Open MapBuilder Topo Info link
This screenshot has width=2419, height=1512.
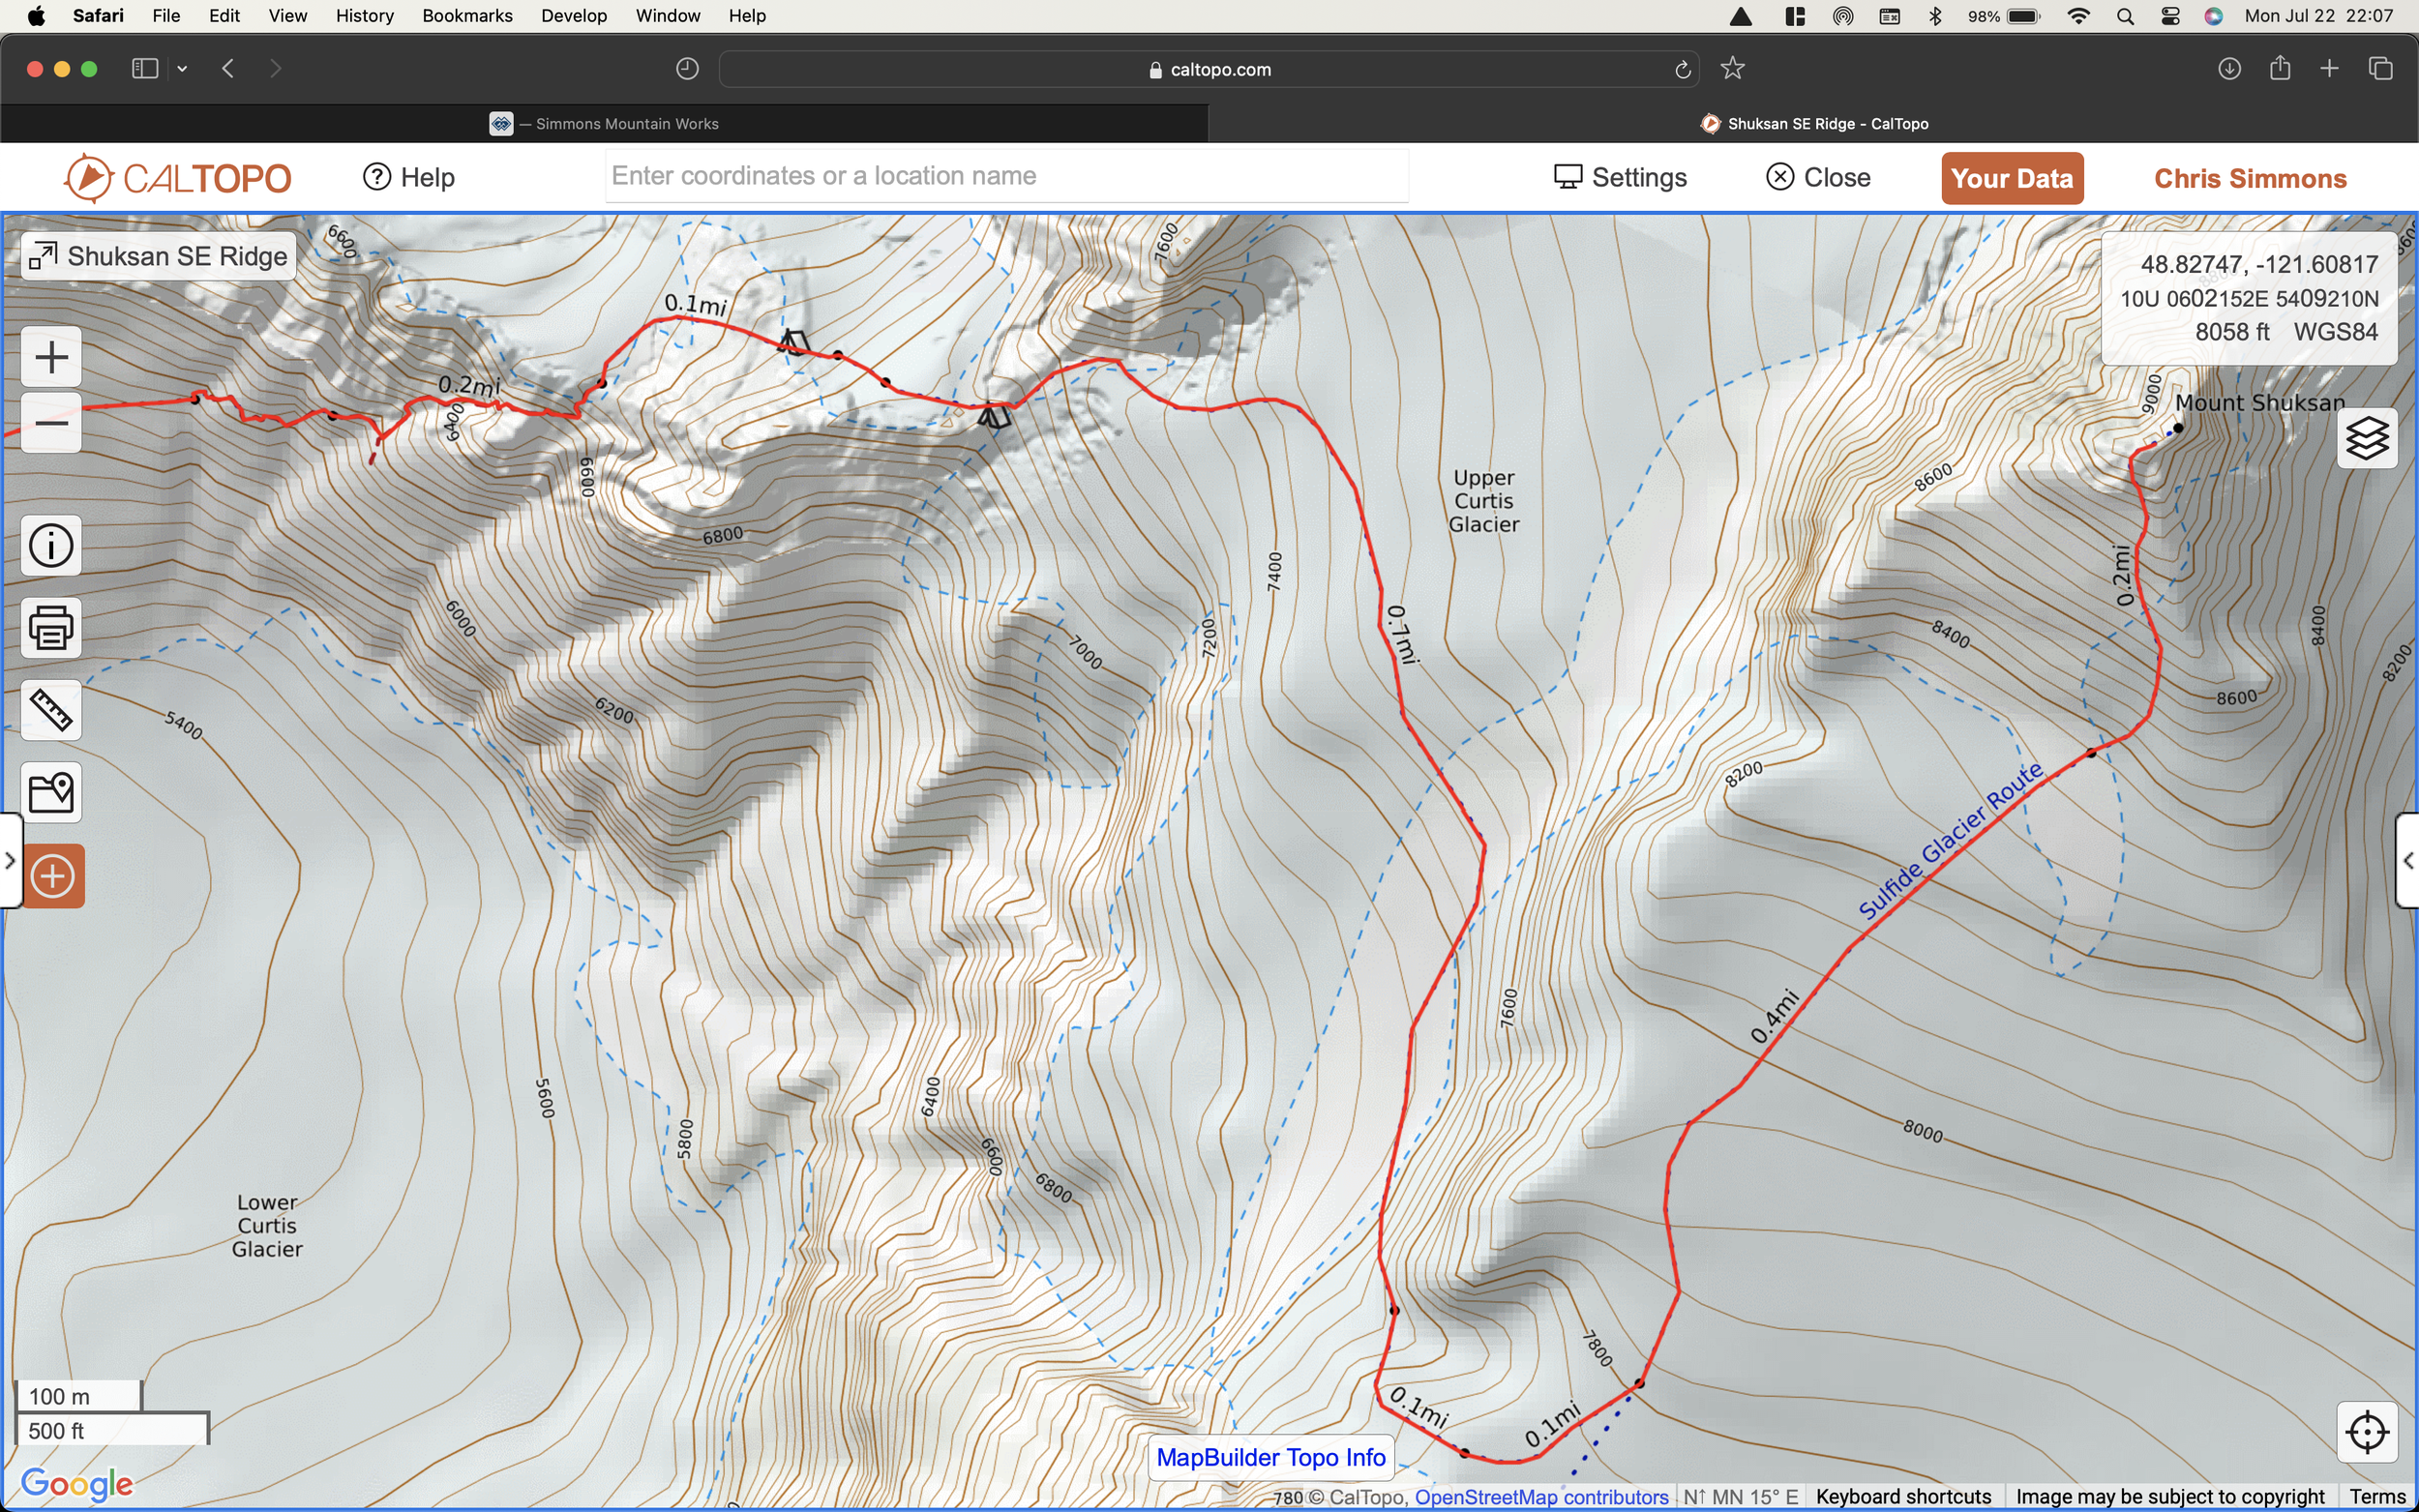pyautogui.click(x=1270, y=1457)
